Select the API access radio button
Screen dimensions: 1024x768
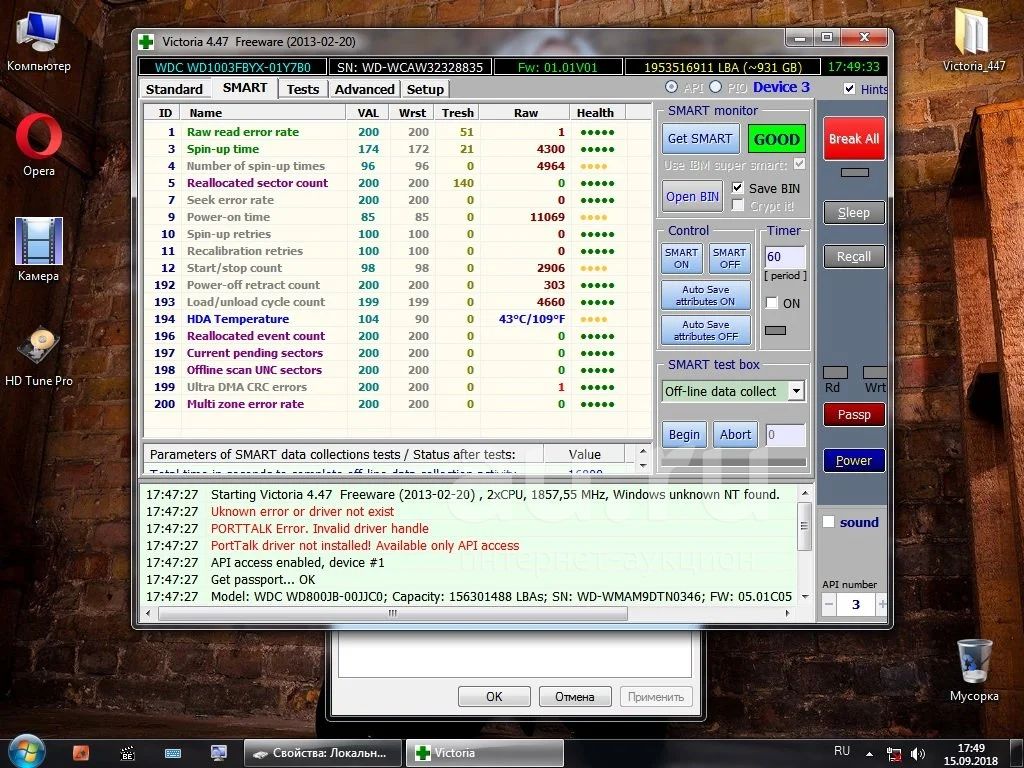click(x=671, y=87)
